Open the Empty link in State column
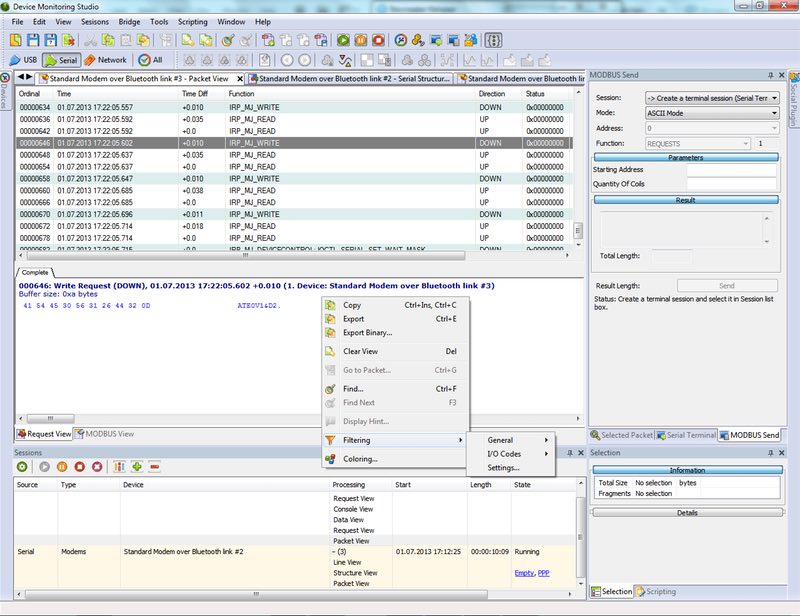 point(524,573)
